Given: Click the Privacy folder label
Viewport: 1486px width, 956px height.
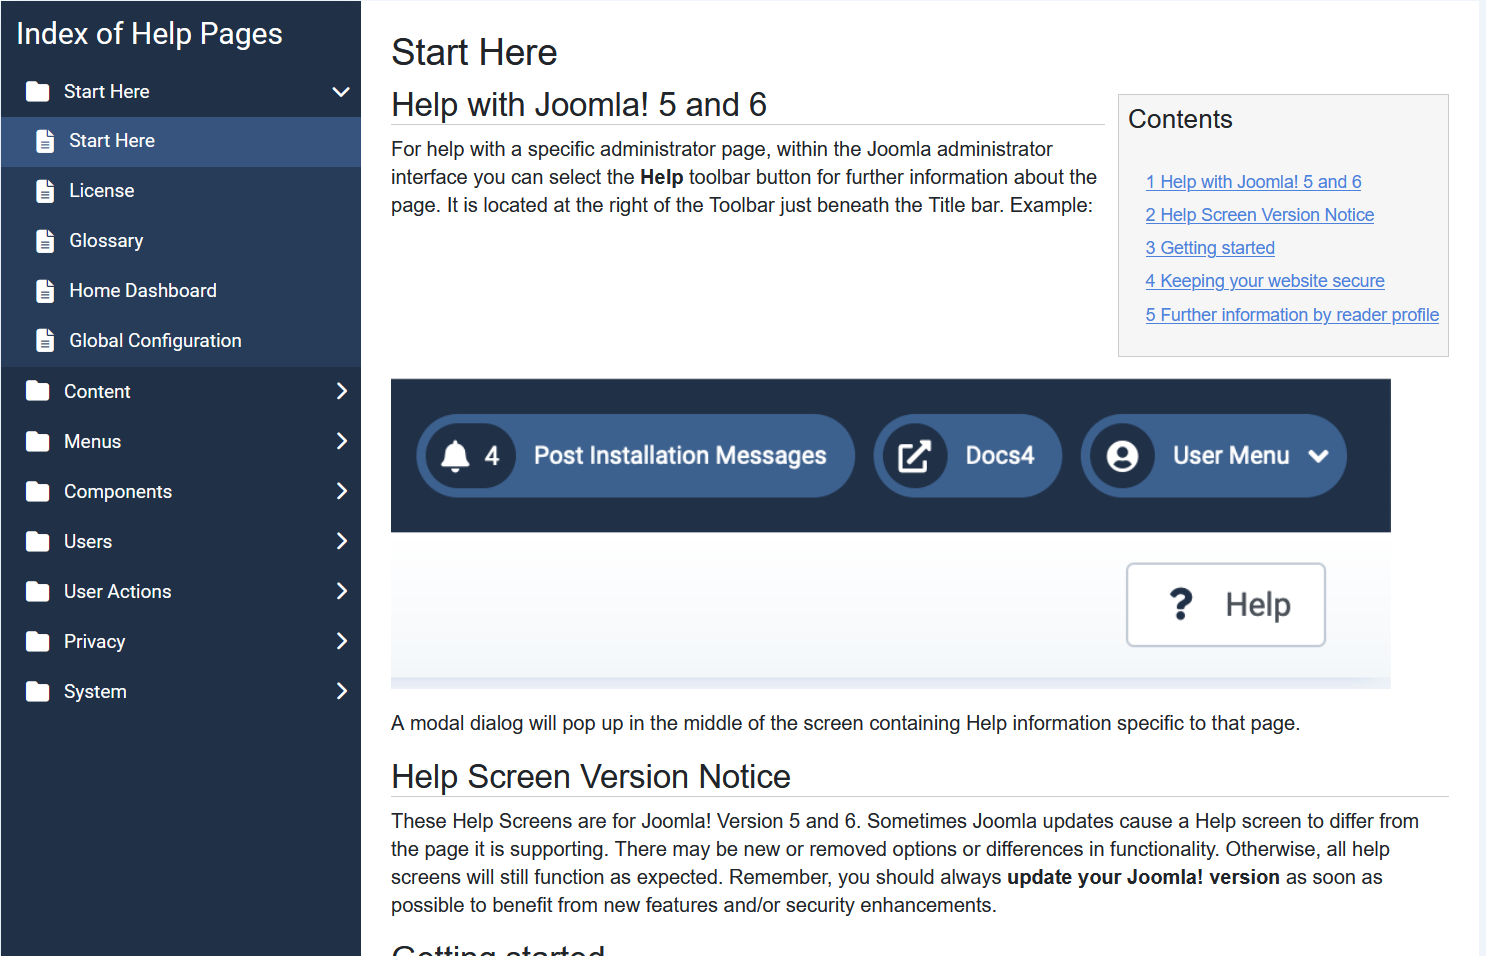Looking at the screenshot, I should pos(94,641).
